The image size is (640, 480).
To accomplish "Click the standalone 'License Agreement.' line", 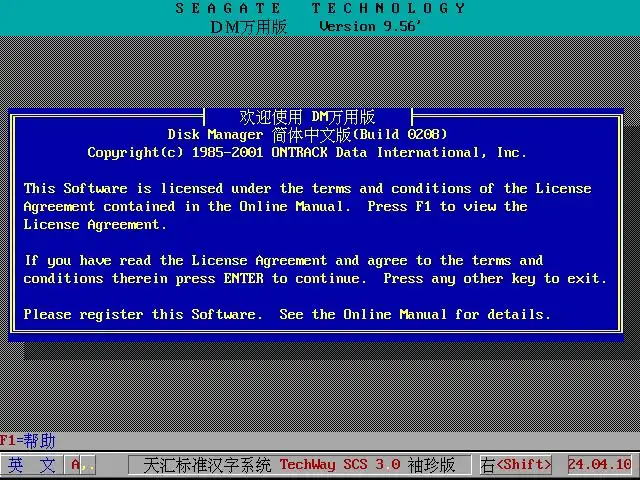I will tap(95, 224).
